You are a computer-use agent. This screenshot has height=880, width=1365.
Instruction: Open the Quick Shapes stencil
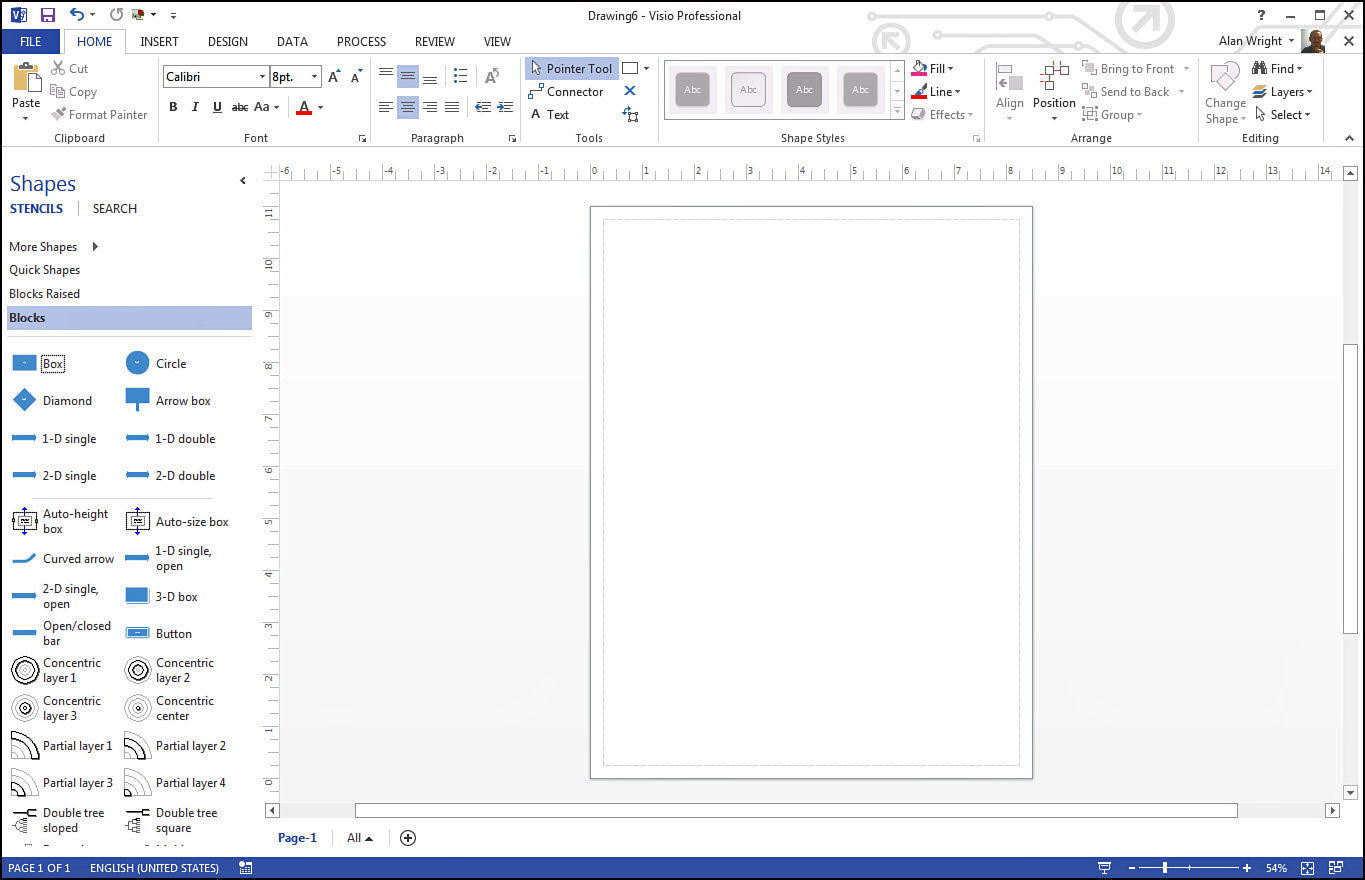click(x=44, y=270)
